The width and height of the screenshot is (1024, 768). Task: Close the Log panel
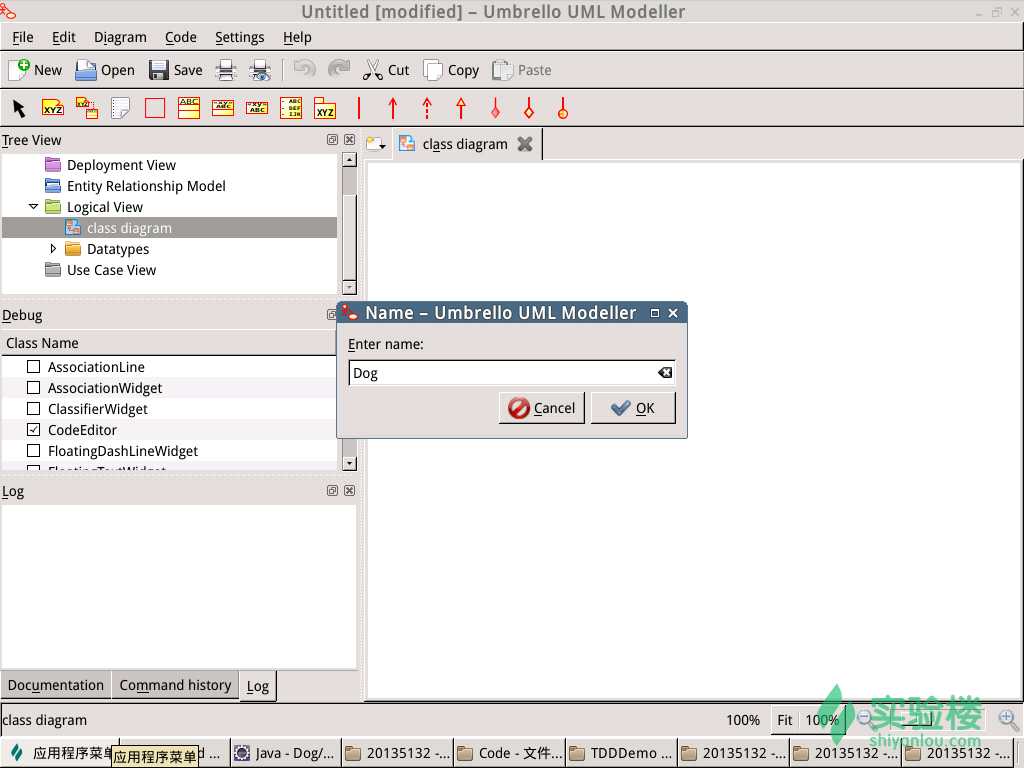(x=349, y=490)
